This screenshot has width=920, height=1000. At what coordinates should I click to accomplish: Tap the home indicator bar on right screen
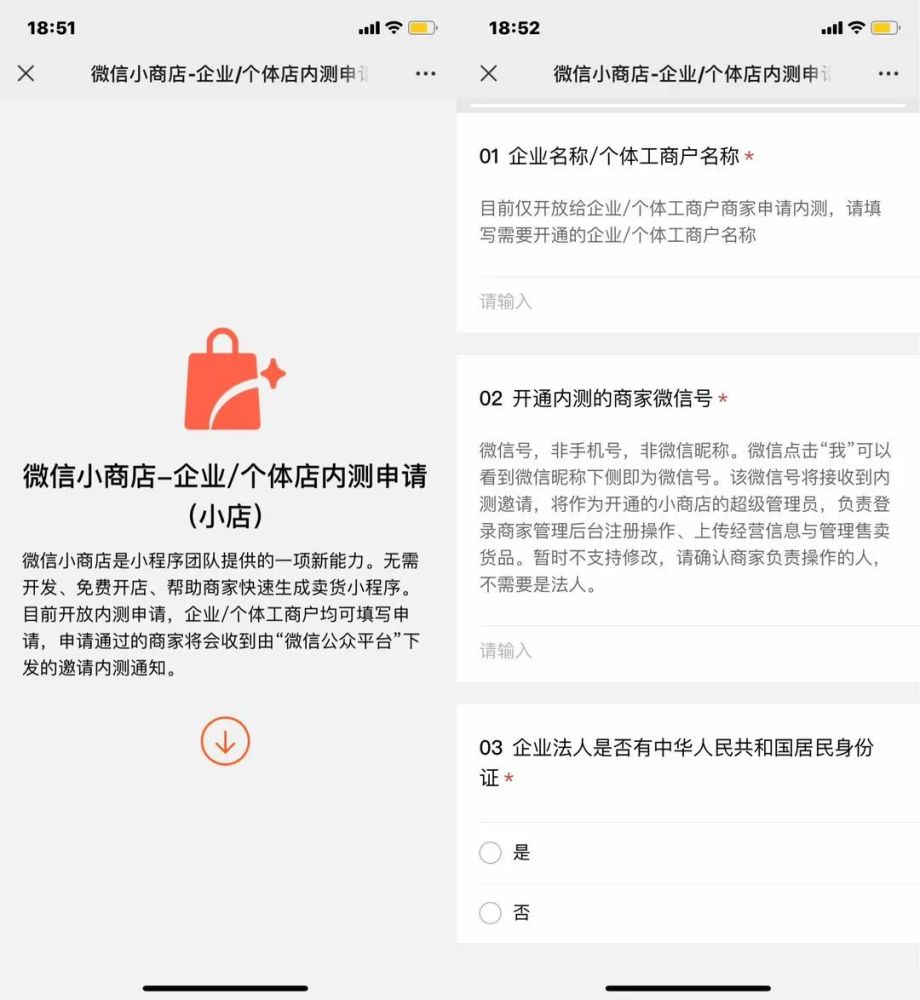coord(688,988)
